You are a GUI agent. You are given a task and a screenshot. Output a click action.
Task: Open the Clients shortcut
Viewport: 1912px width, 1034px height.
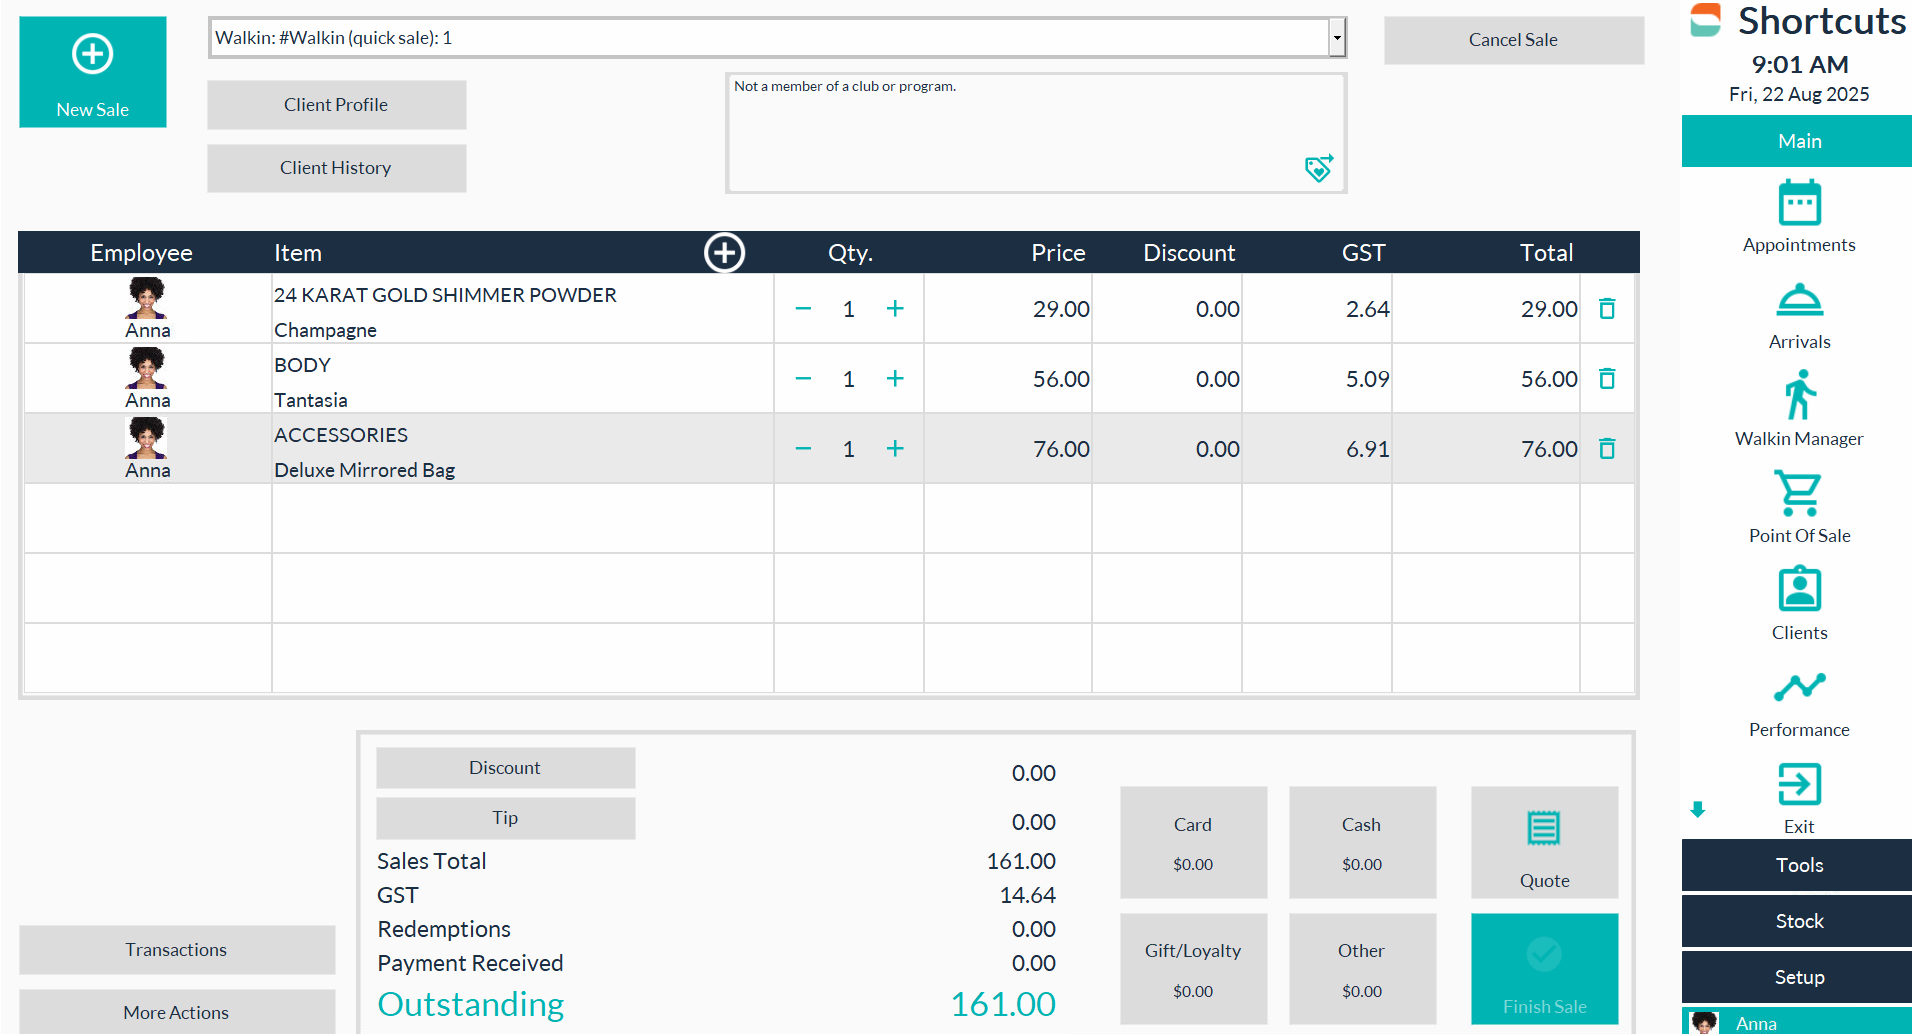[x=1799, y=604]
